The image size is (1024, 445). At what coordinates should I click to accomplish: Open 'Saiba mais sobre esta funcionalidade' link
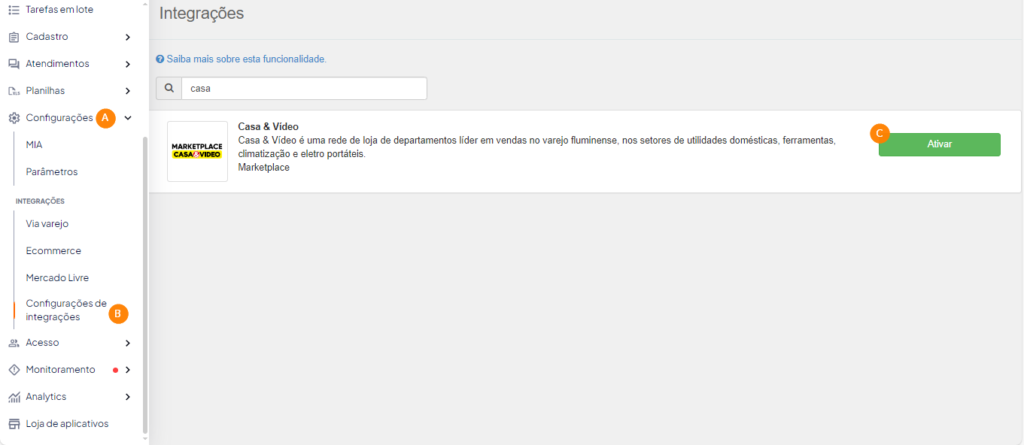[246, 59]
